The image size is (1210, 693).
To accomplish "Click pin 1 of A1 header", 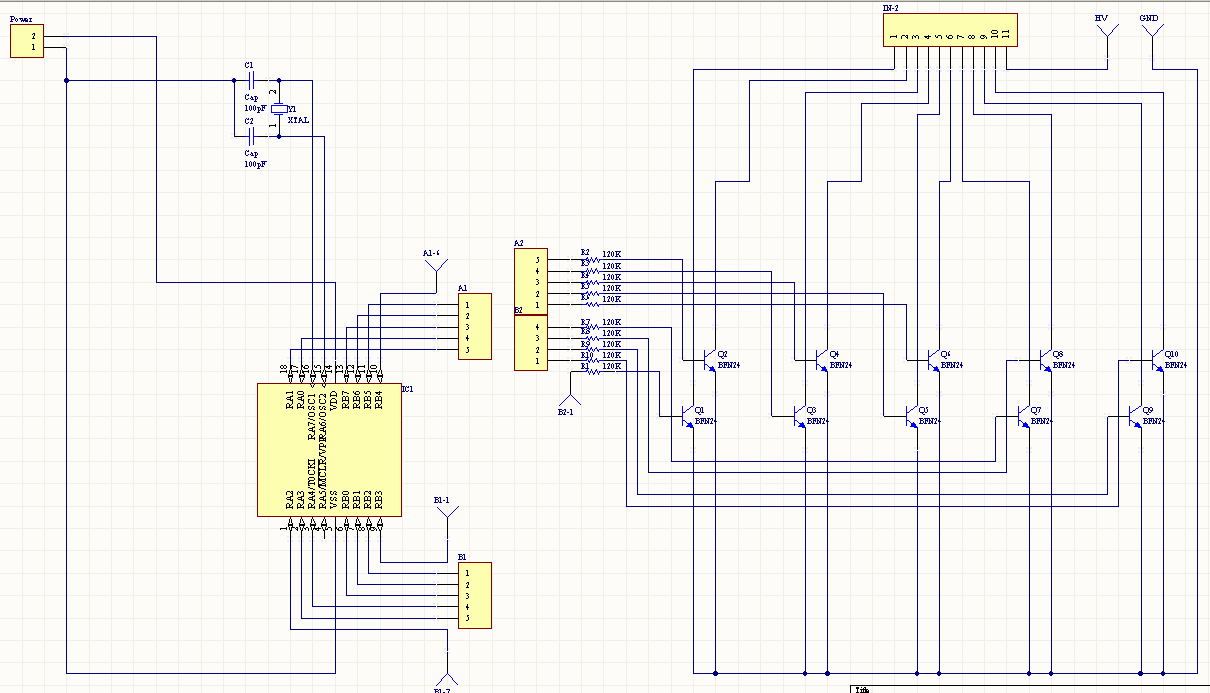I will pos(467,305).
